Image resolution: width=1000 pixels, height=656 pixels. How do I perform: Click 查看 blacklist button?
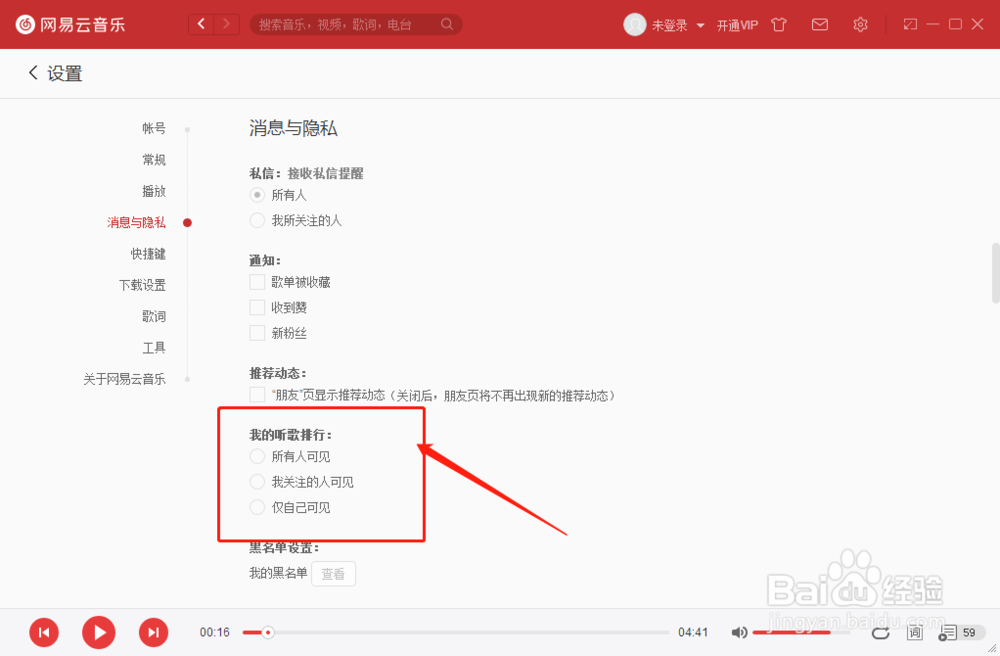(334, 574)
